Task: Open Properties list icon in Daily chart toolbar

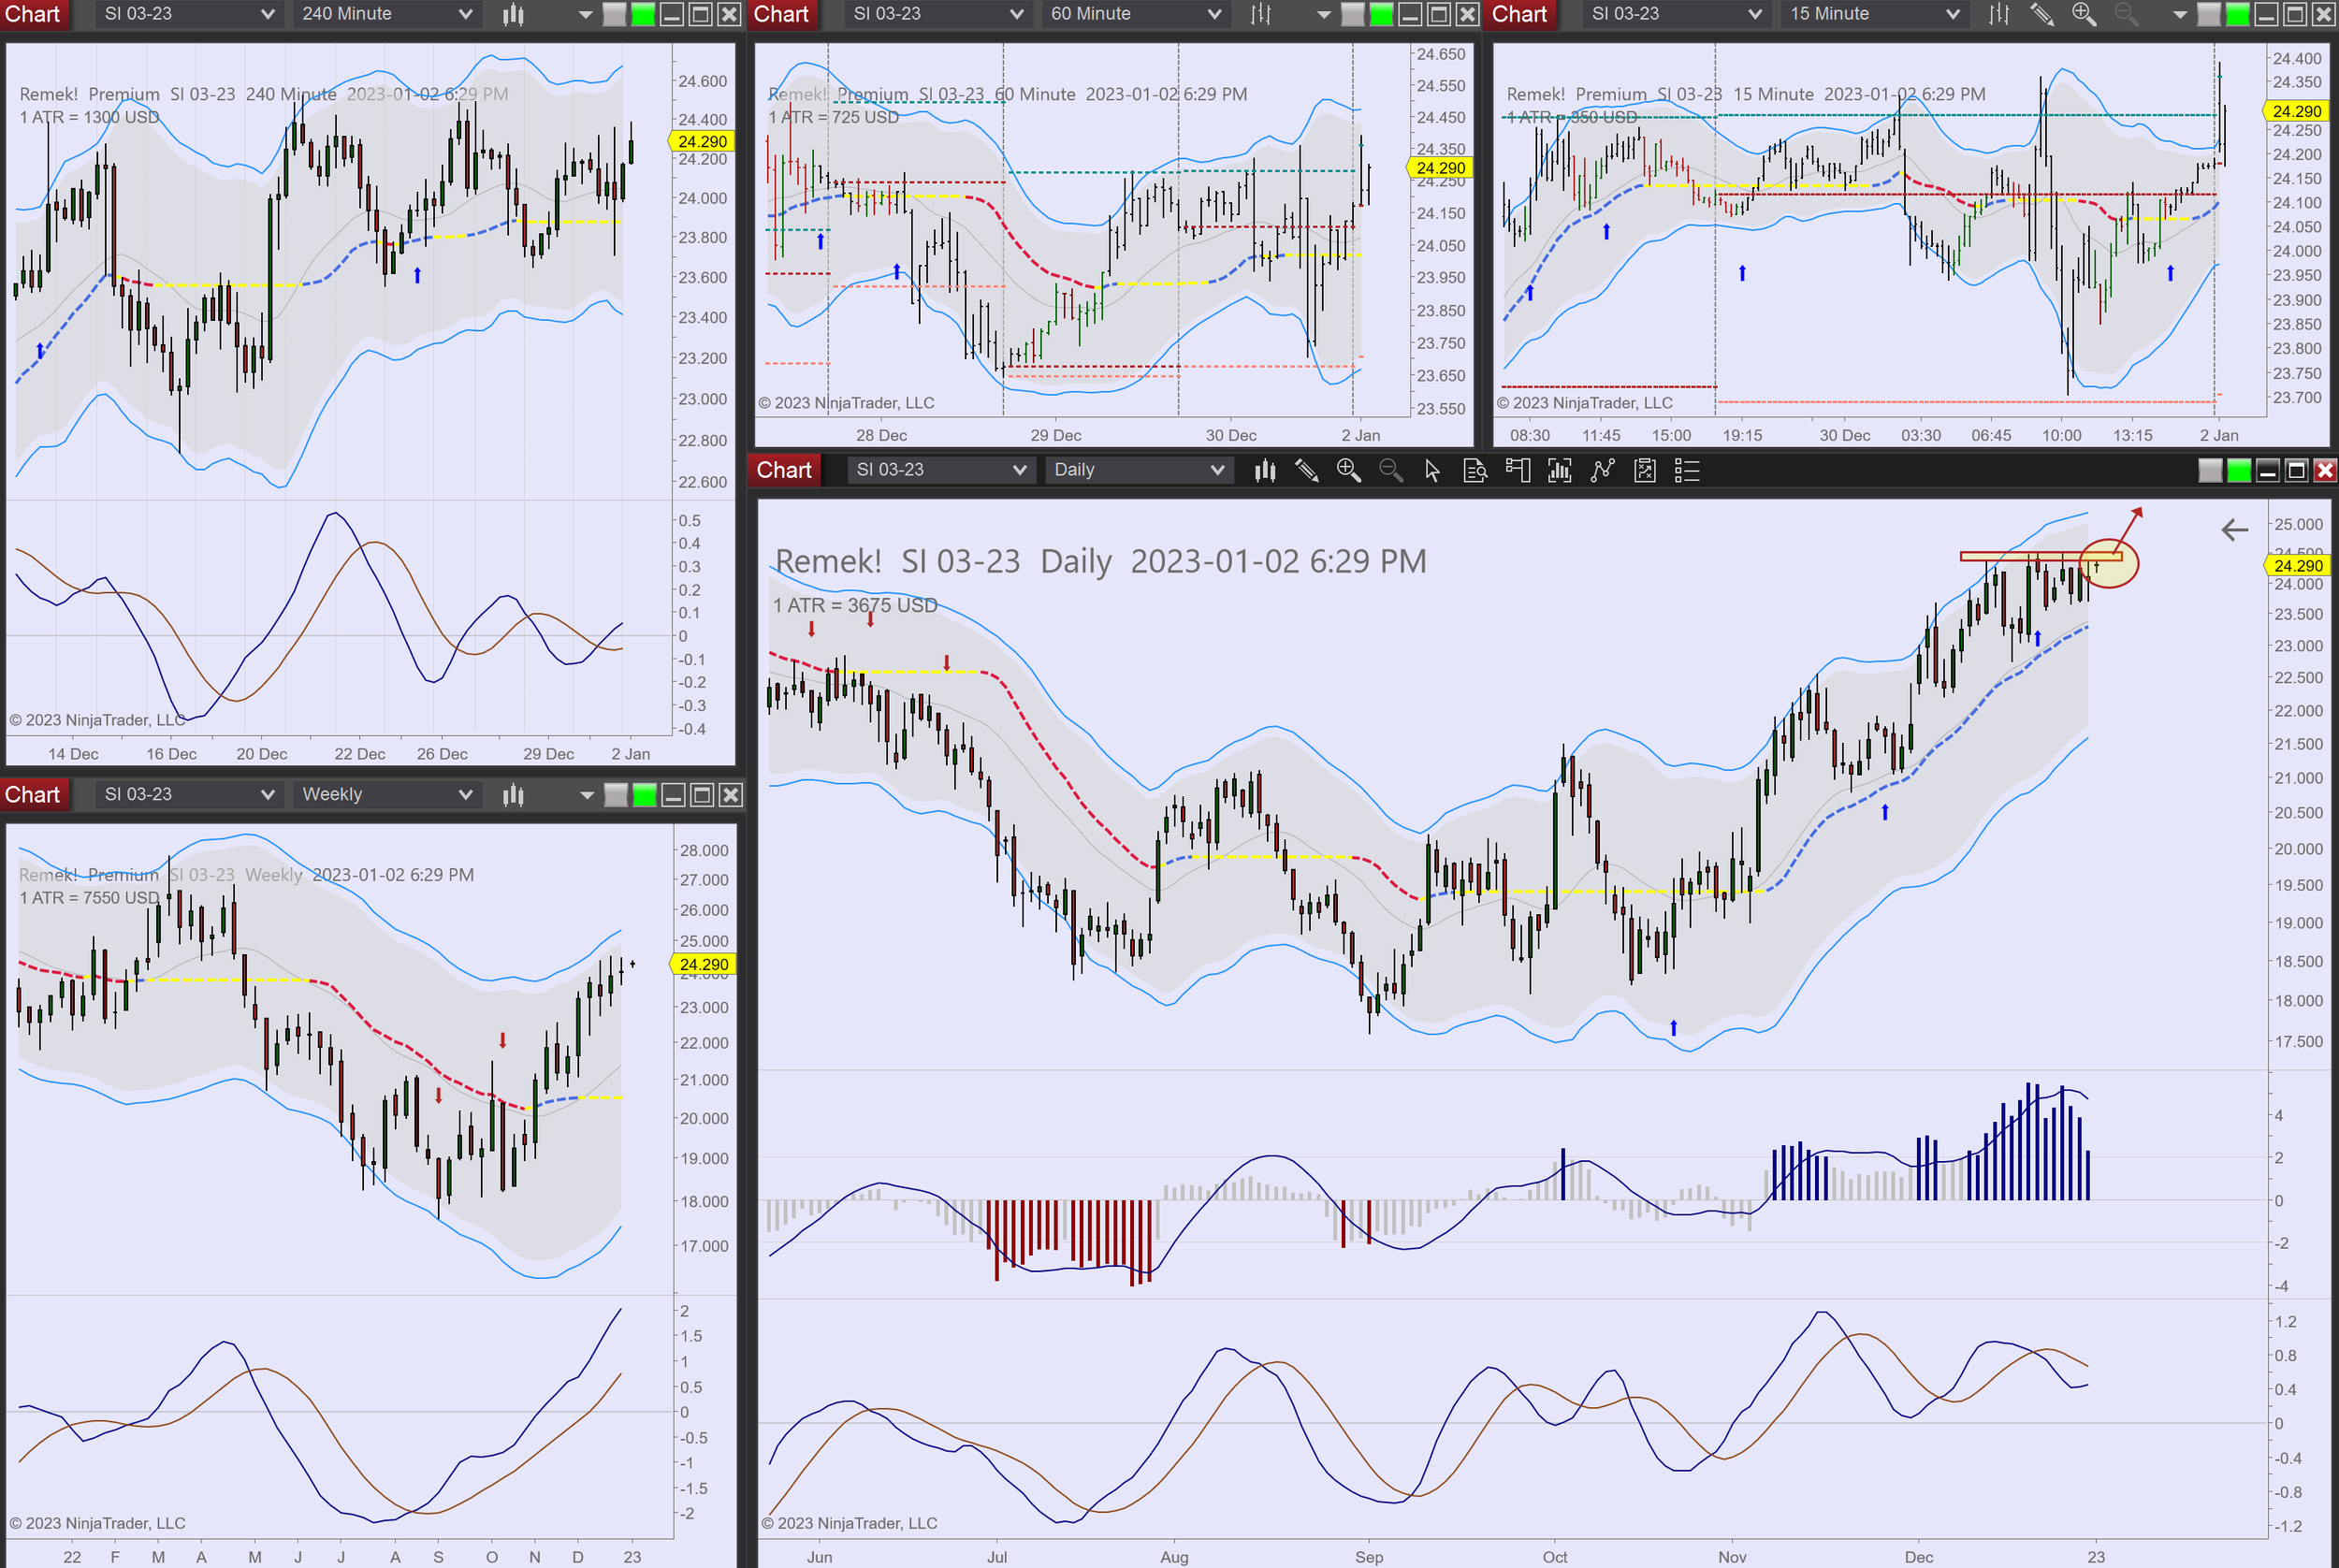Action: (1688, 470)
